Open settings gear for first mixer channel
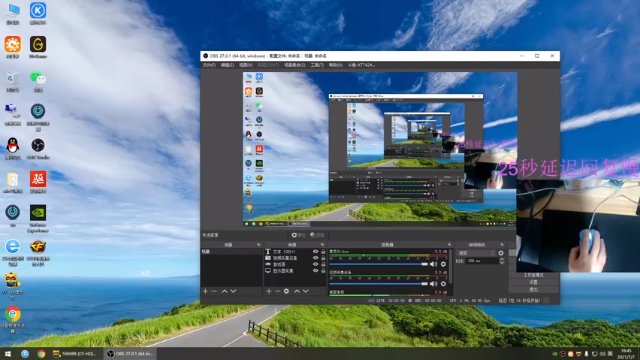Viewport: 640px width, 360px height. tap(443, 264)
